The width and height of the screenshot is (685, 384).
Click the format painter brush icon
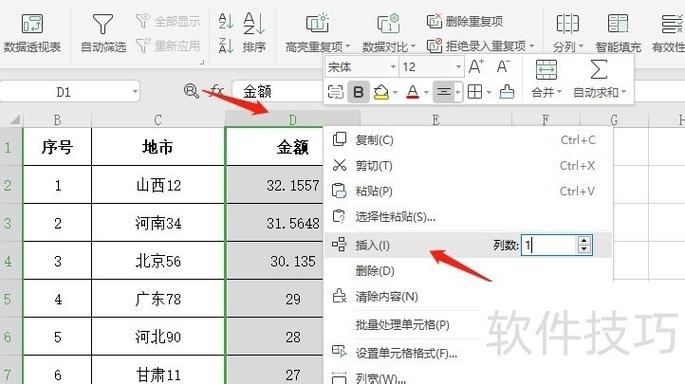[x=506, y=92]
